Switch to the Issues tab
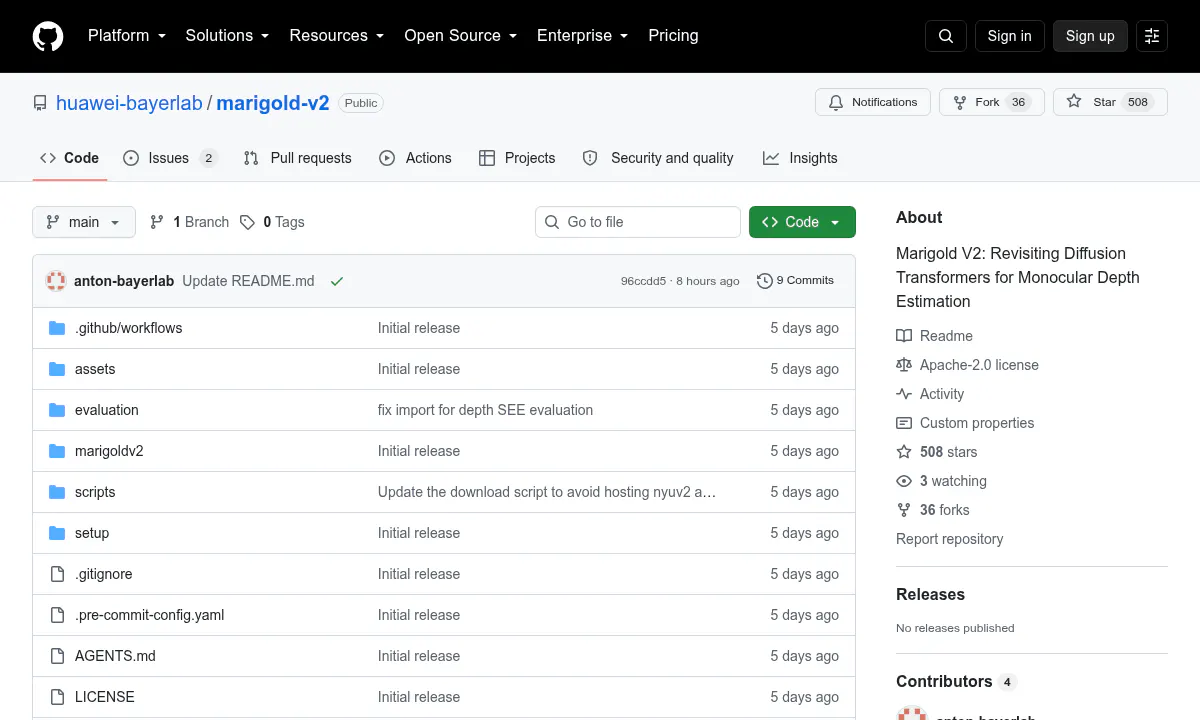The image size is (1200, 720). click(170, 158)
